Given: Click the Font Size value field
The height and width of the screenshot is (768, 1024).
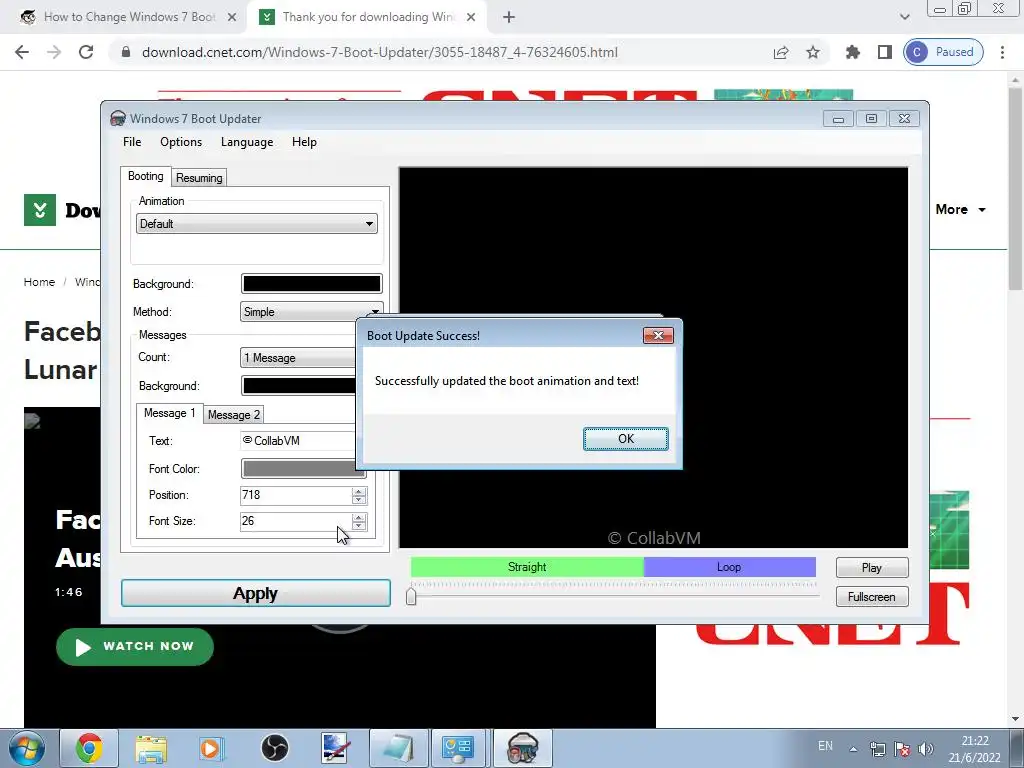Looking at the screenshot, I should coord(296,521).
